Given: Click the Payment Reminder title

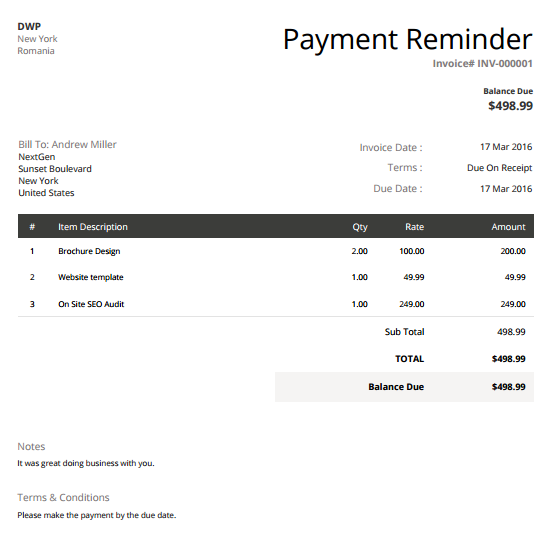Looking at the screenshot, I should 407,40.
